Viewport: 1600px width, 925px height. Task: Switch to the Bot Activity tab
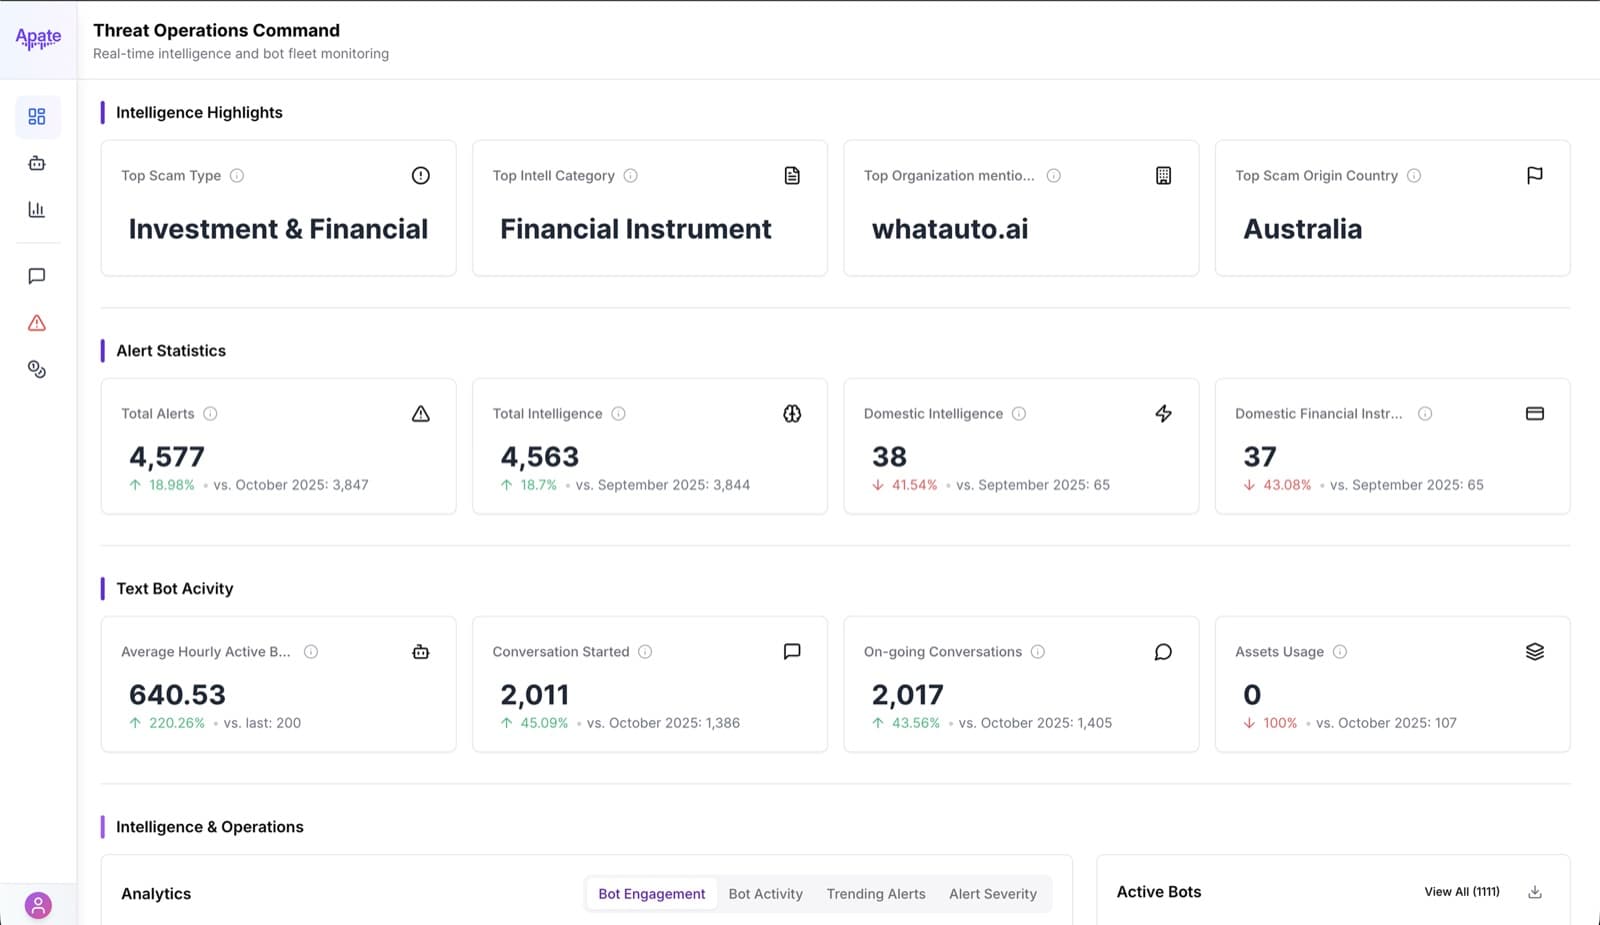click(x=766, y=894)
